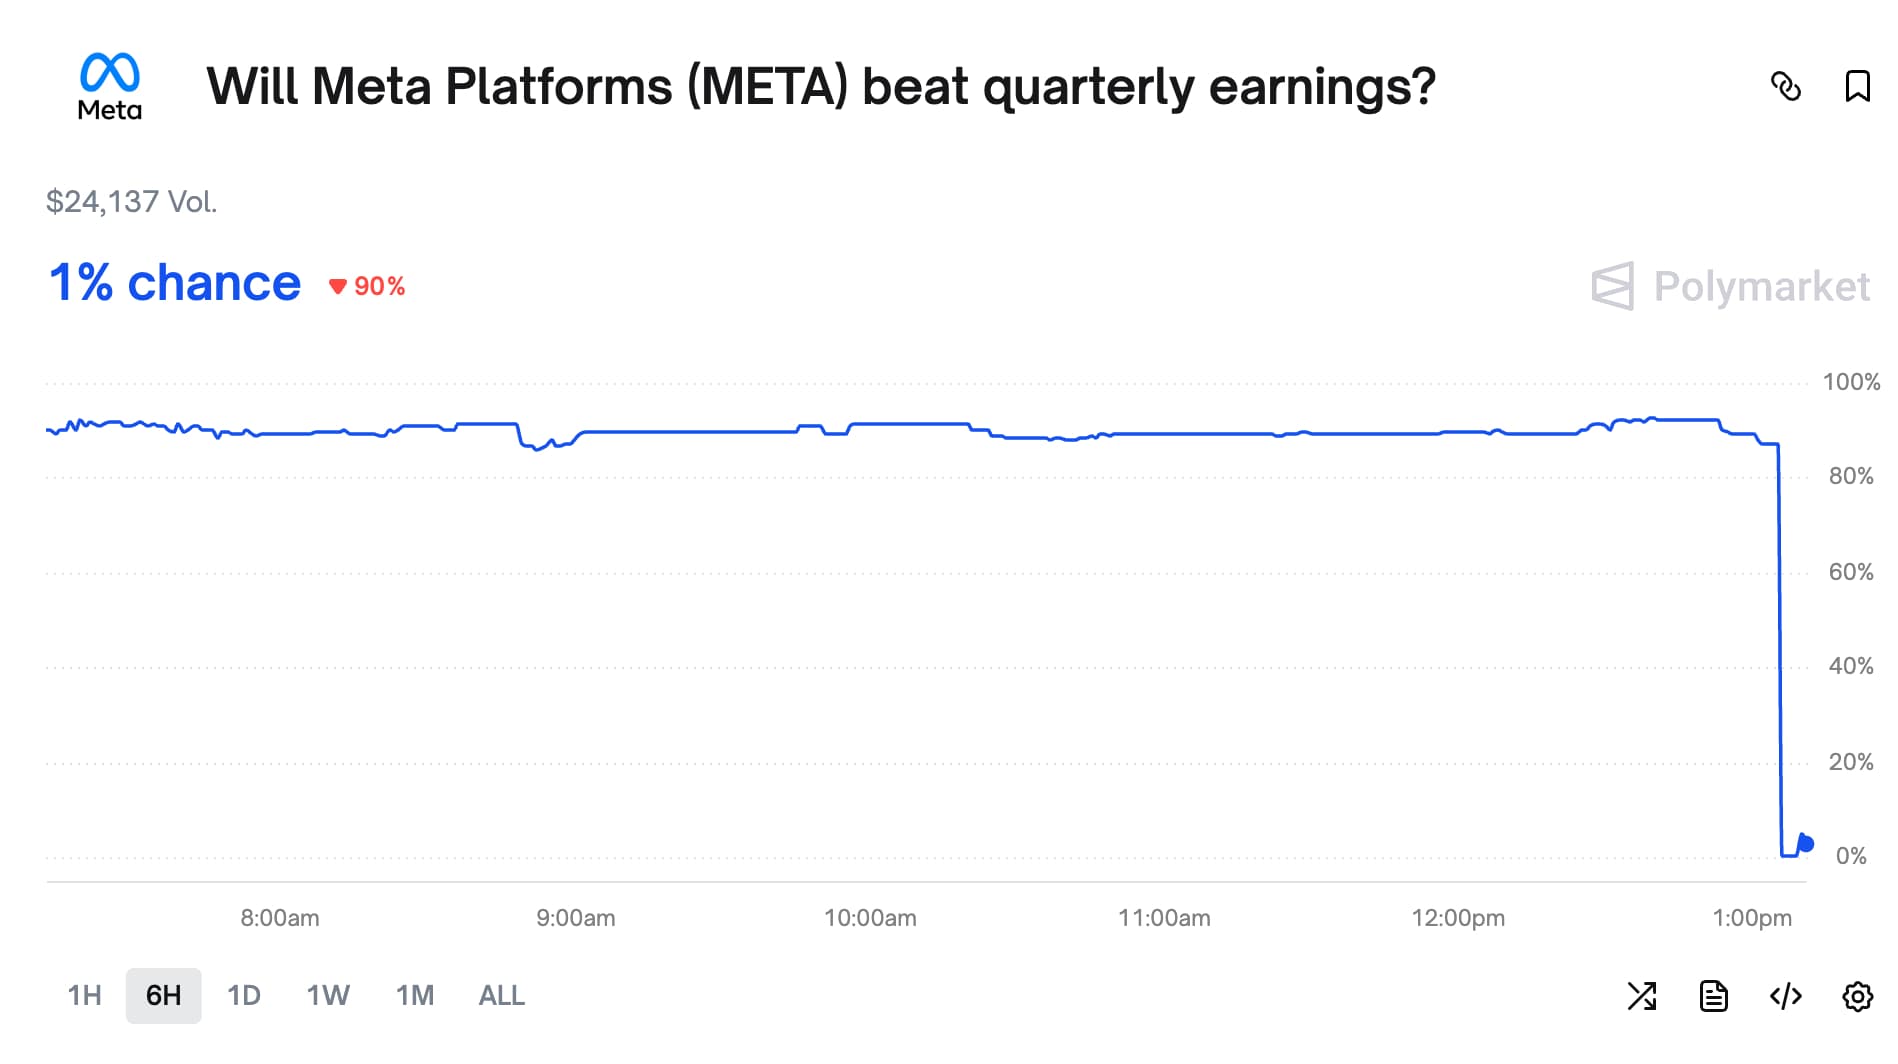Click the market title text

pyautogui.click(x=820, y=87)
